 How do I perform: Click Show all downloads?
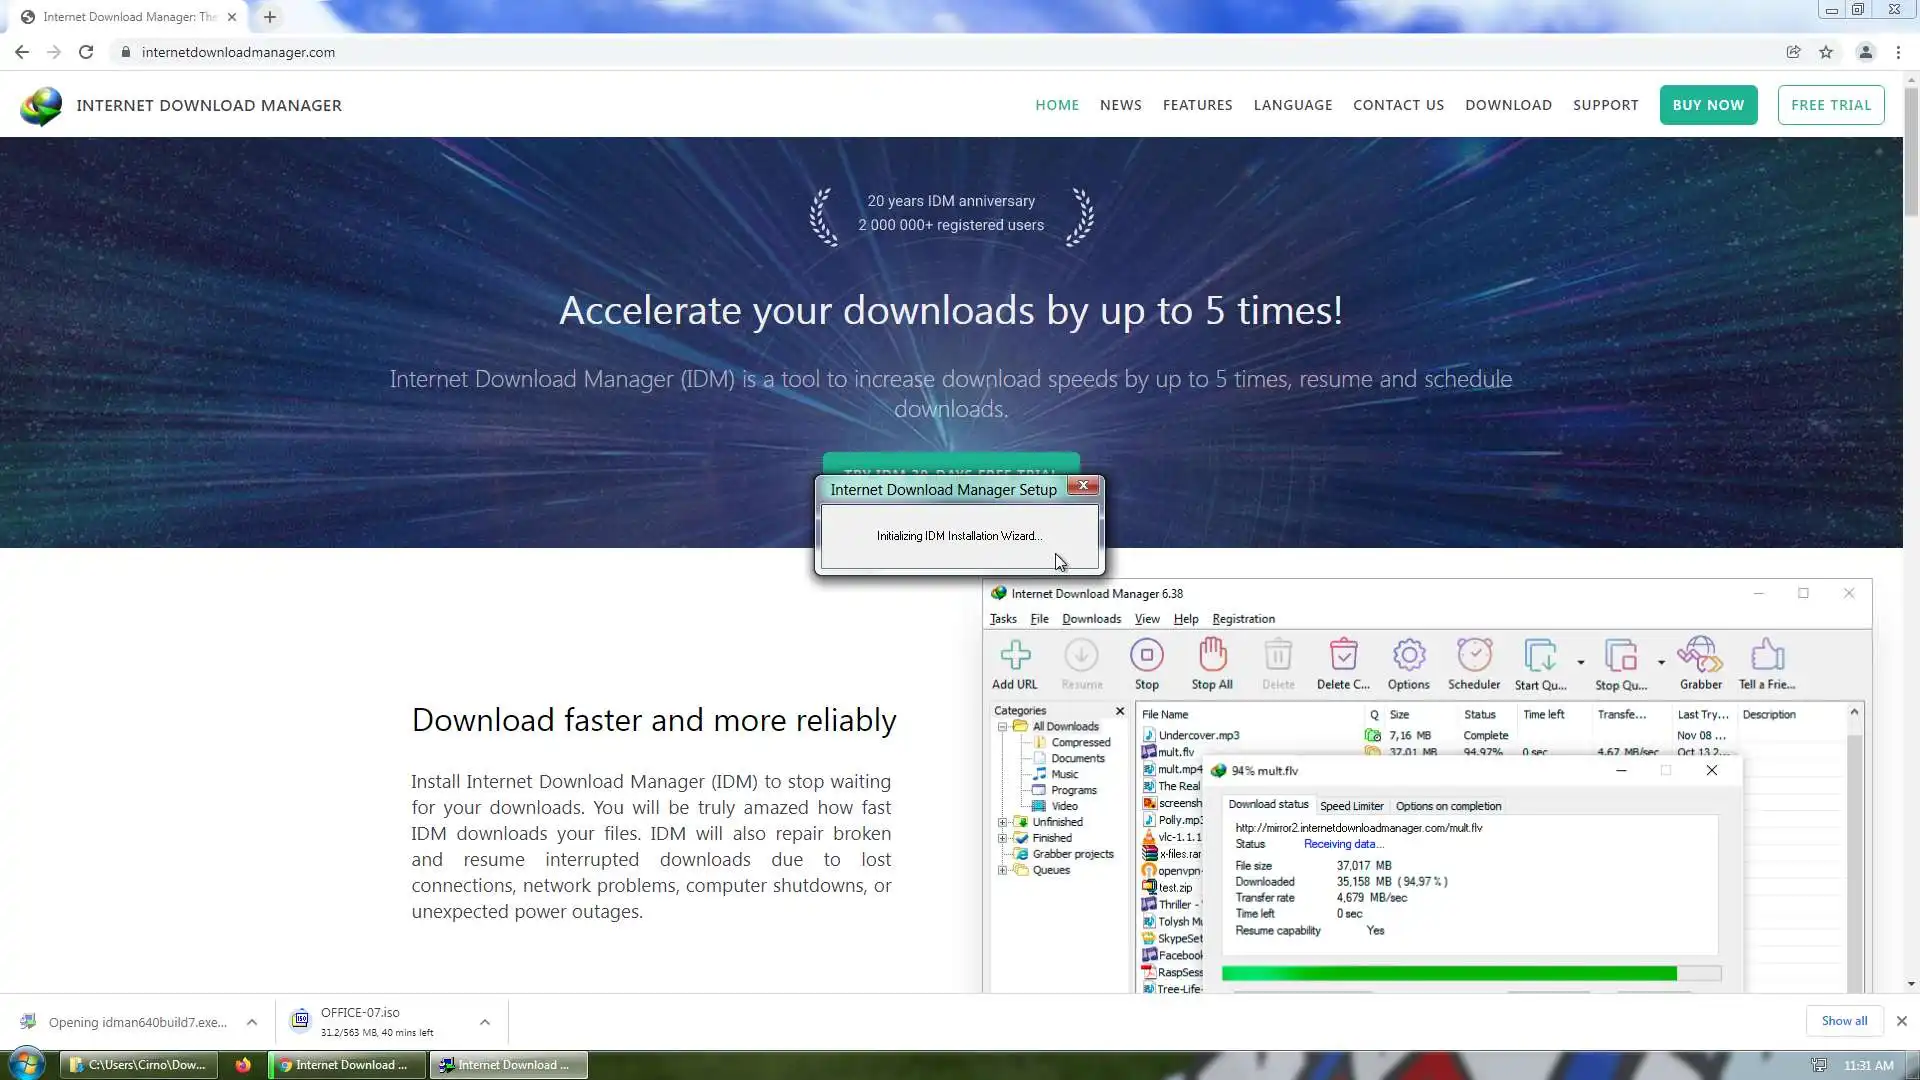[1844, 1021]
